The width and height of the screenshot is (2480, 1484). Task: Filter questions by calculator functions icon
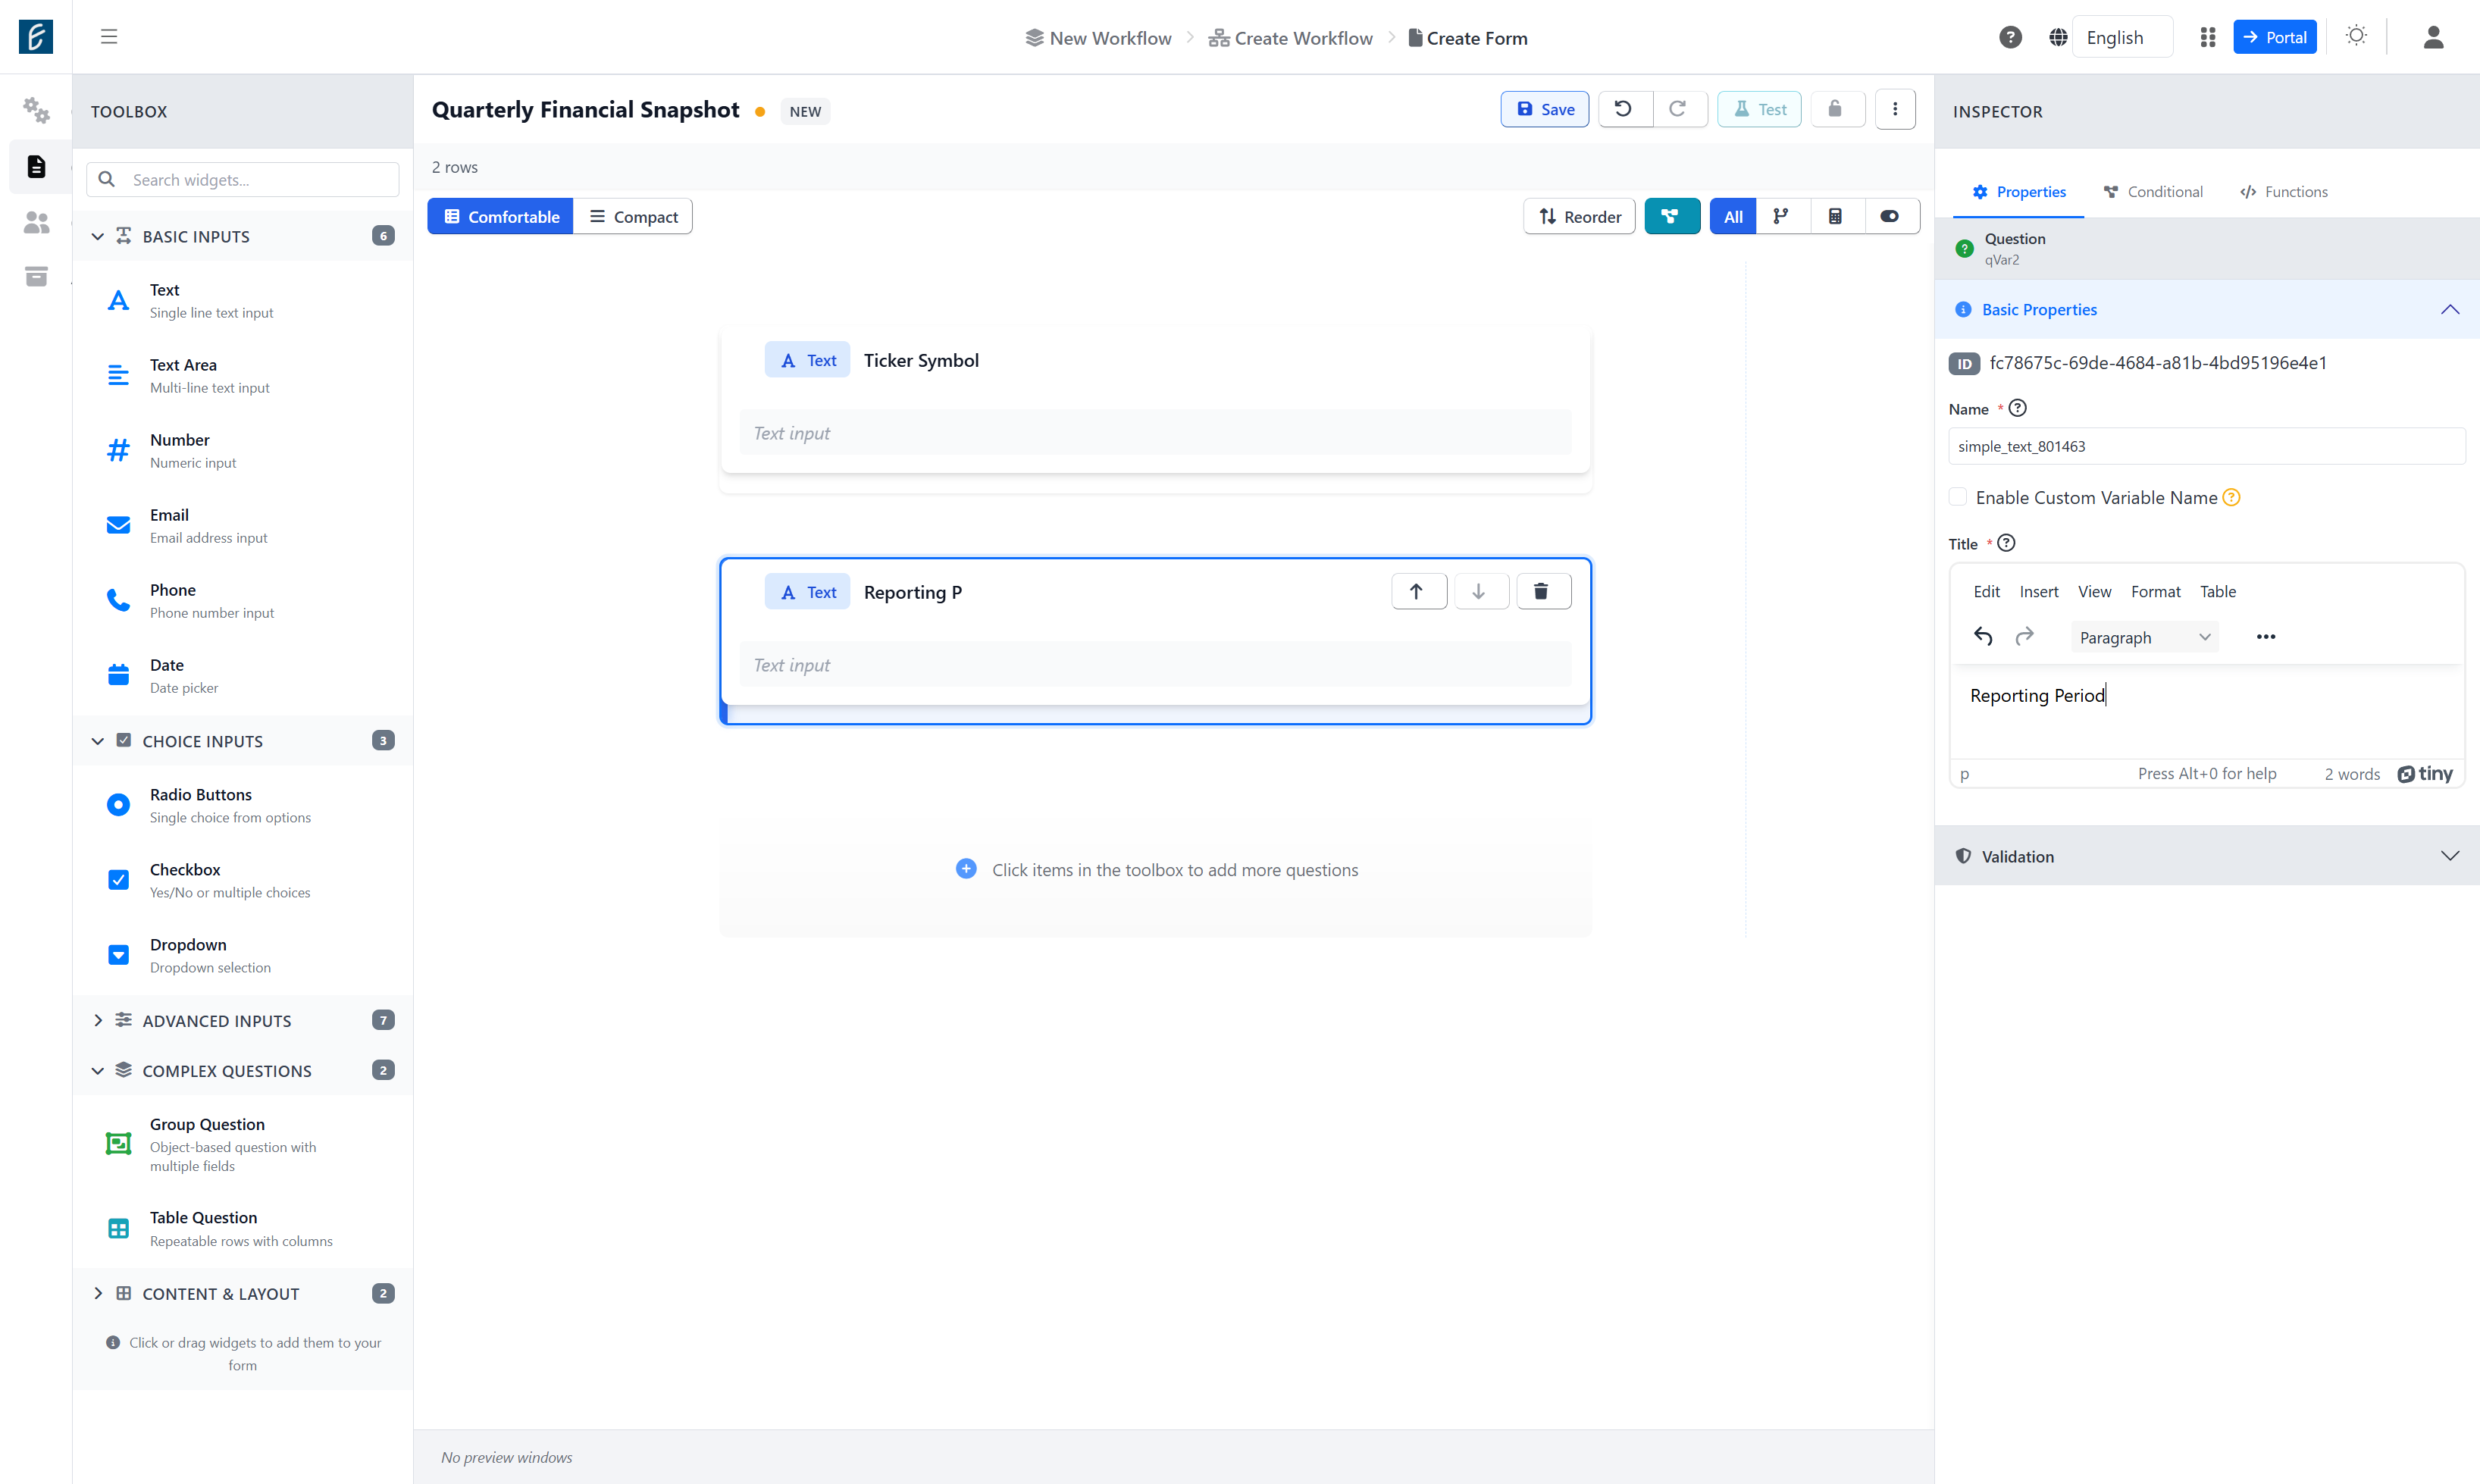[x=1836, y=216]
